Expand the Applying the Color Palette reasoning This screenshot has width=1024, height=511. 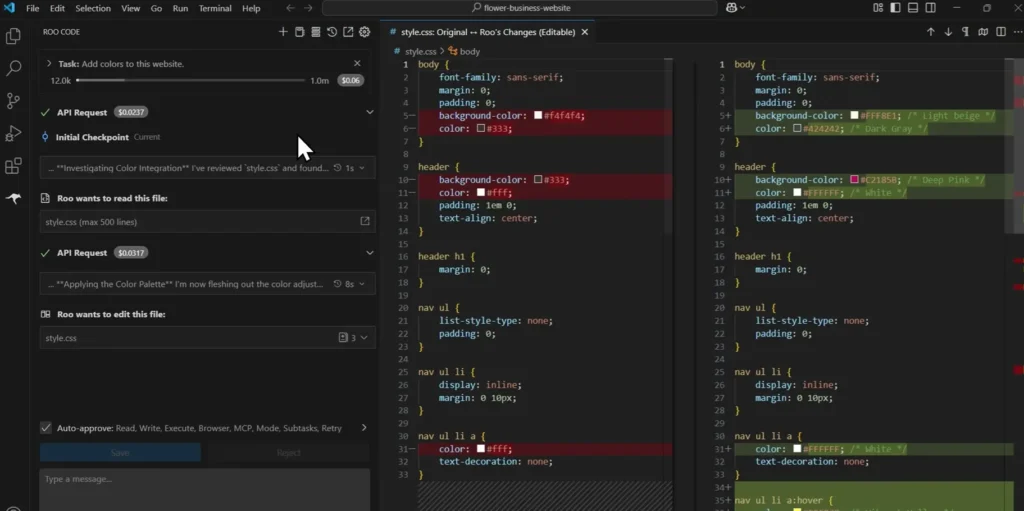(x=362, y=284)
